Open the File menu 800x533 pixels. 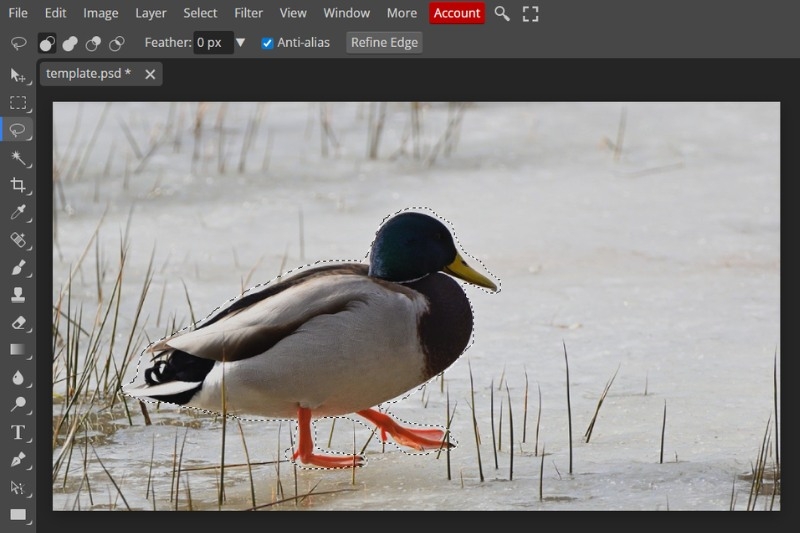pos(18,13)
